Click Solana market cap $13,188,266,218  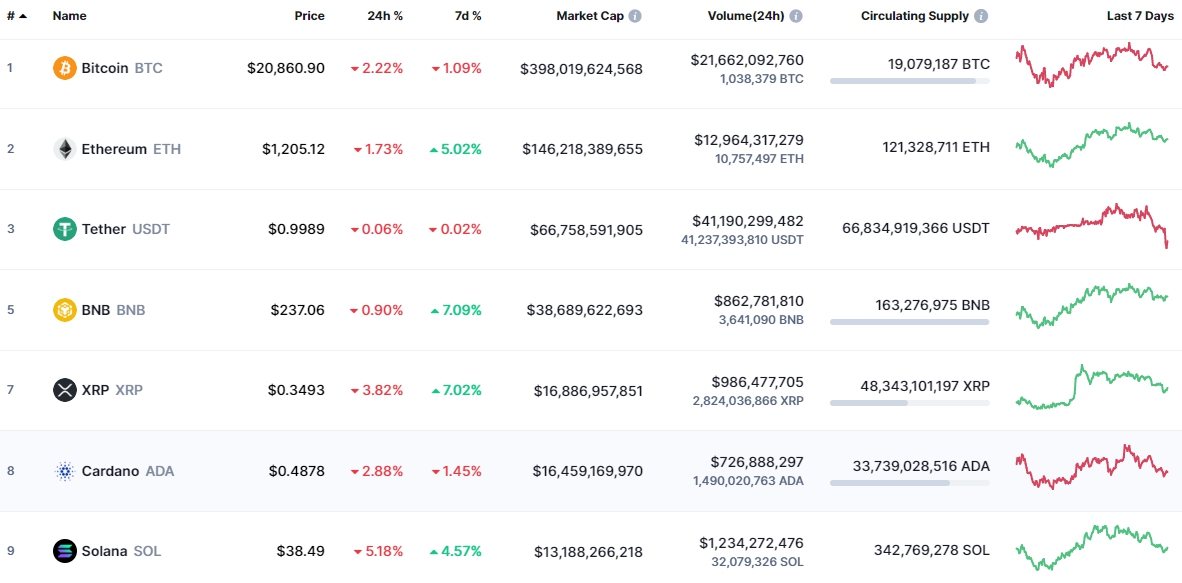click(x=589, y=551)
